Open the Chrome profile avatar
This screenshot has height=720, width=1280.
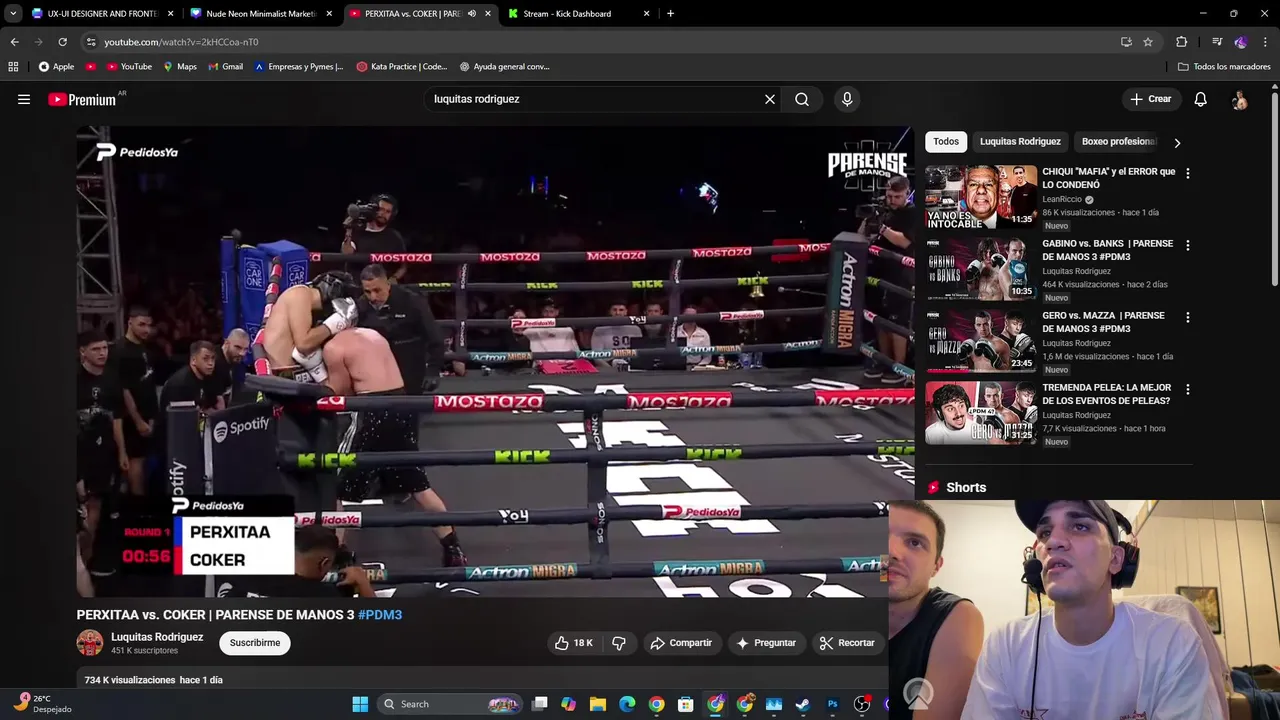point(1241,42)
